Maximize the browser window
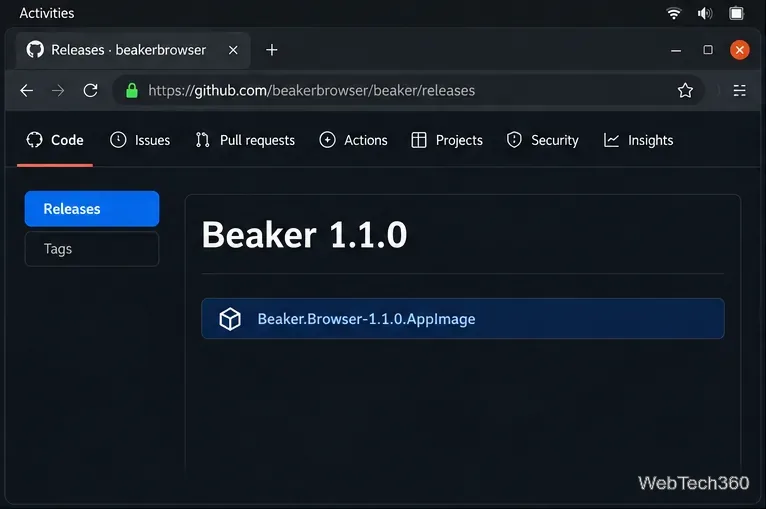766x509 pixels. point(708,50)
